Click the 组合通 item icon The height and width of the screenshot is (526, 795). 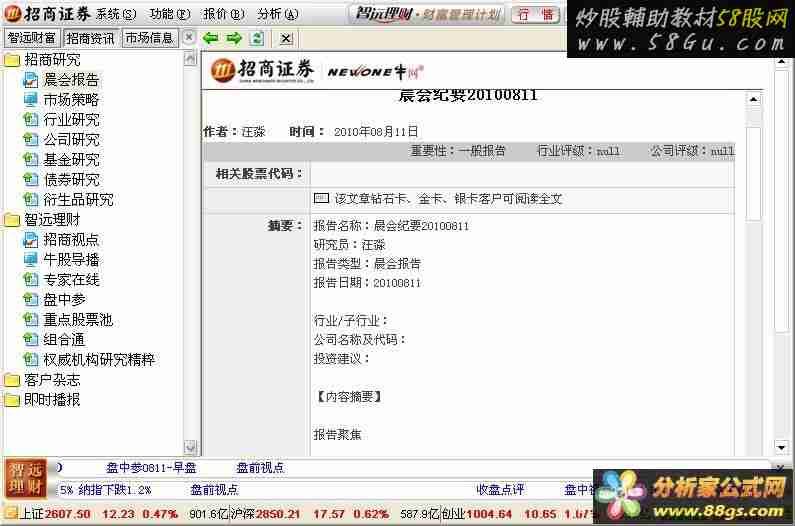coord(30,340)
